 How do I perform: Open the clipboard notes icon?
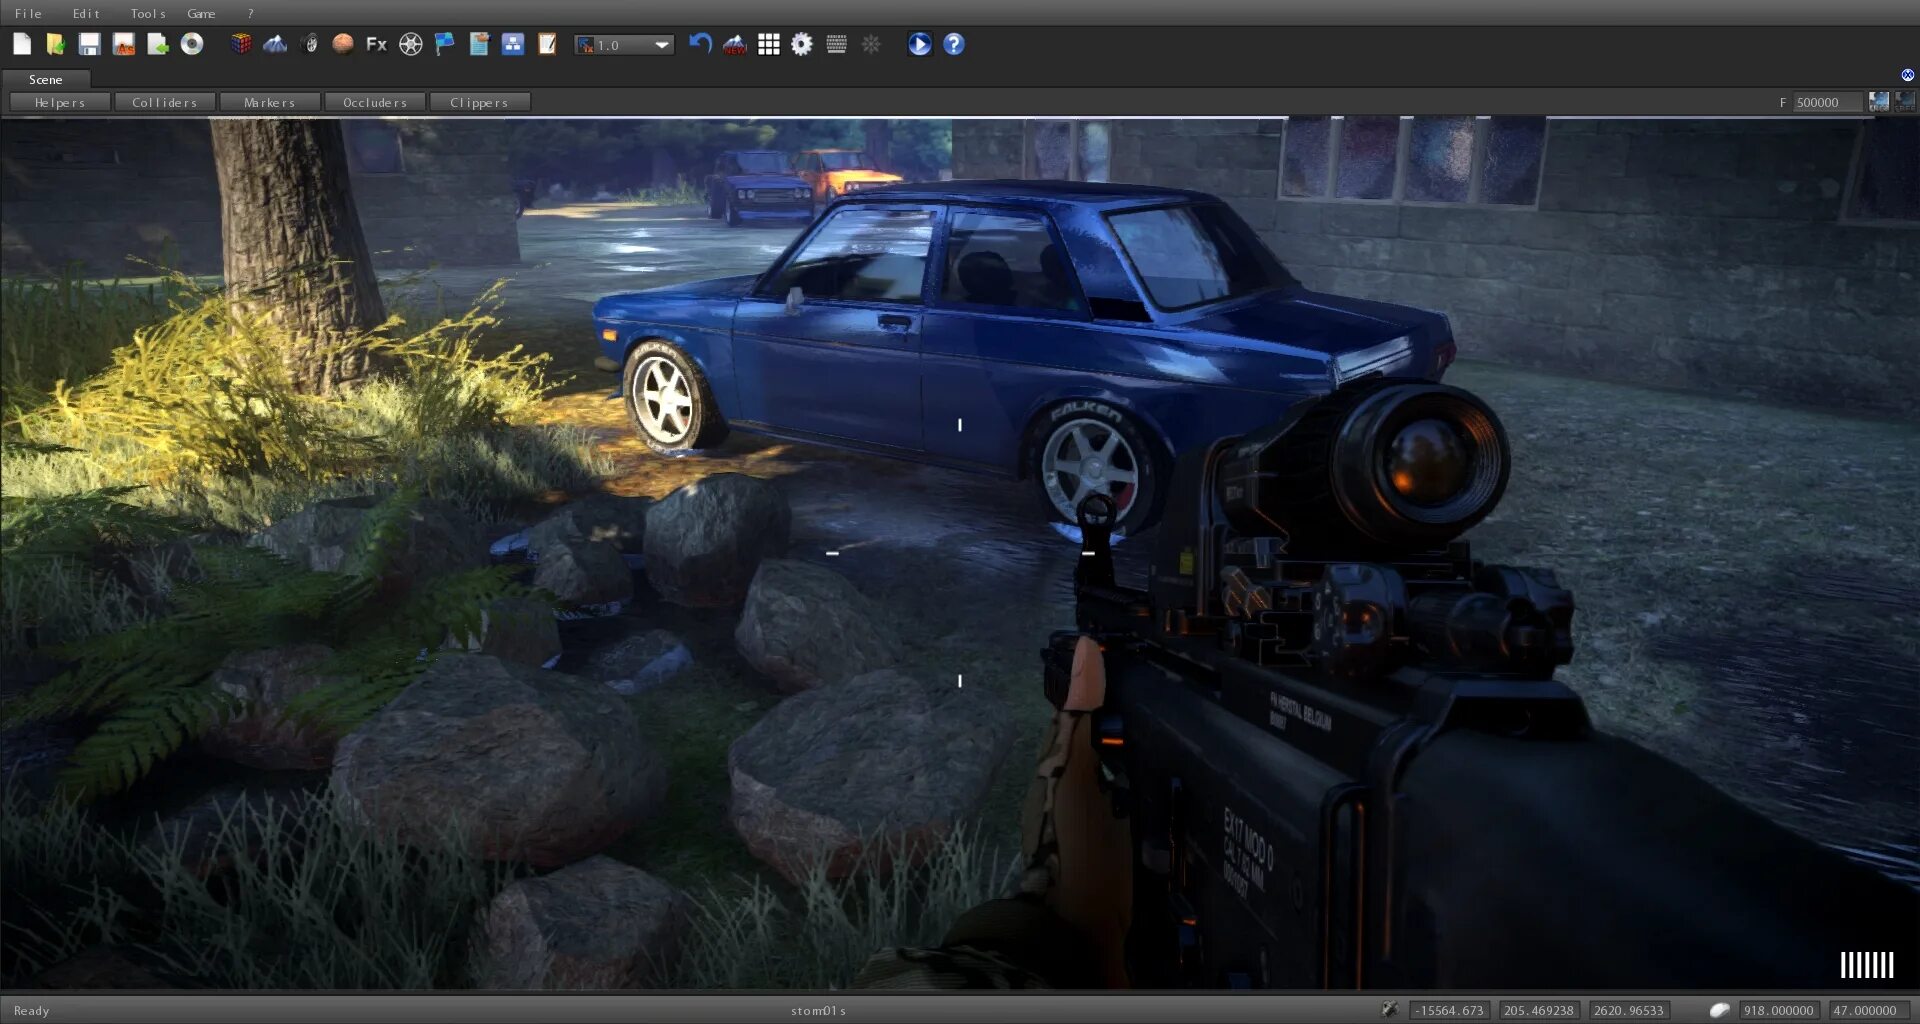(479, 44)
